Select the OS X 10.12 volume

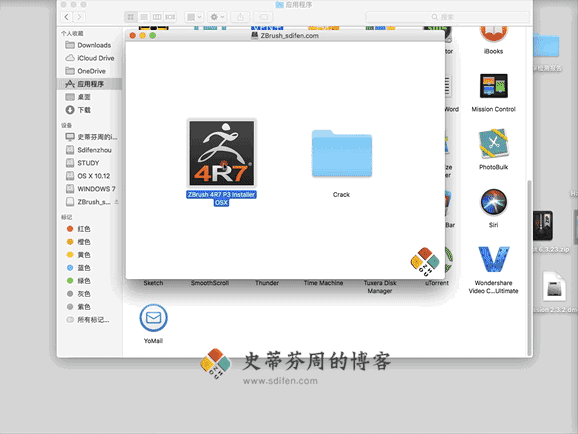click(x=89, y=176)
